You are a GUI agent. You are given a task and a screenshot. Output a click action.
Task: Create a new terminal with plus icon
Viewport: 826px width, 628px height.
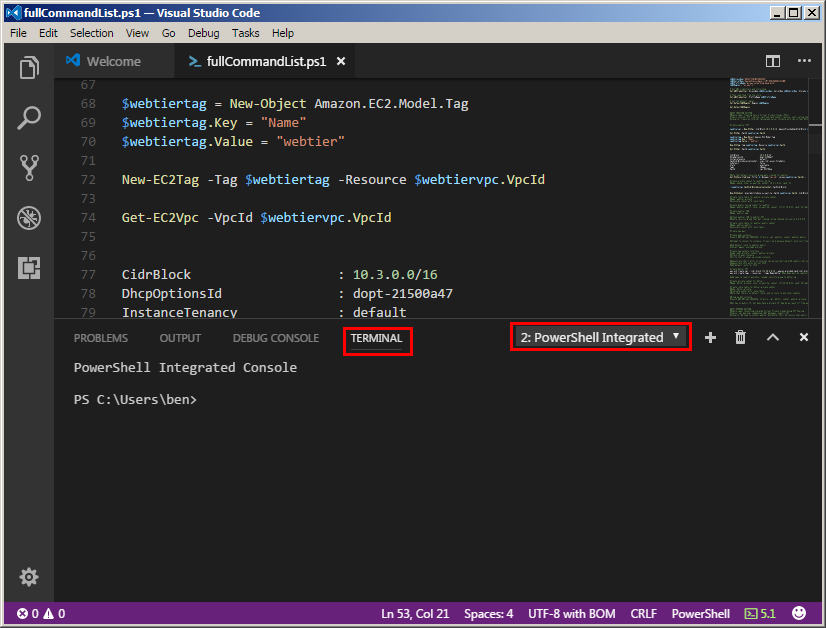pos(710,337)
